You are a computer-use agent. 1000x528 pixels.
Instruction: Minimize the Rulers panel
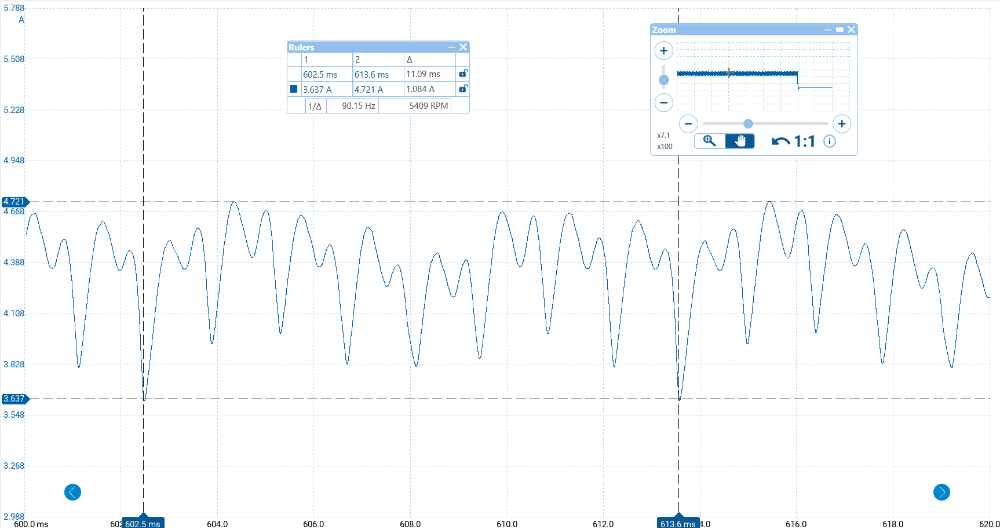click(451, 47)
